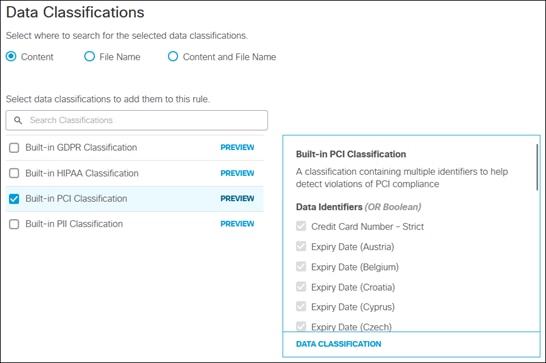Click Expiry Date (Belgium) checkbox
The width and height of the screenshot is (546, 363).
[x=301, y=267]
